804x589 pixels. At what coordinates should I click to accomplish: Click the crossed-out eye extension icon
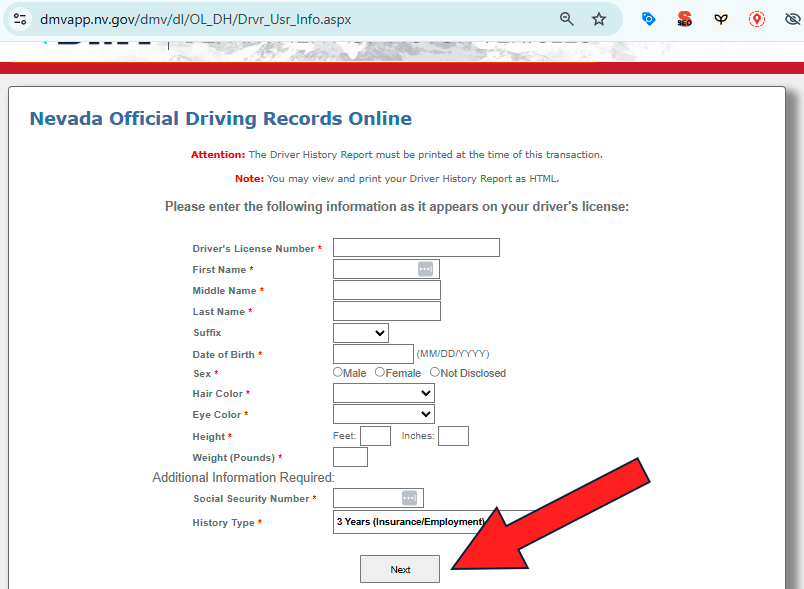click(793, 19)
